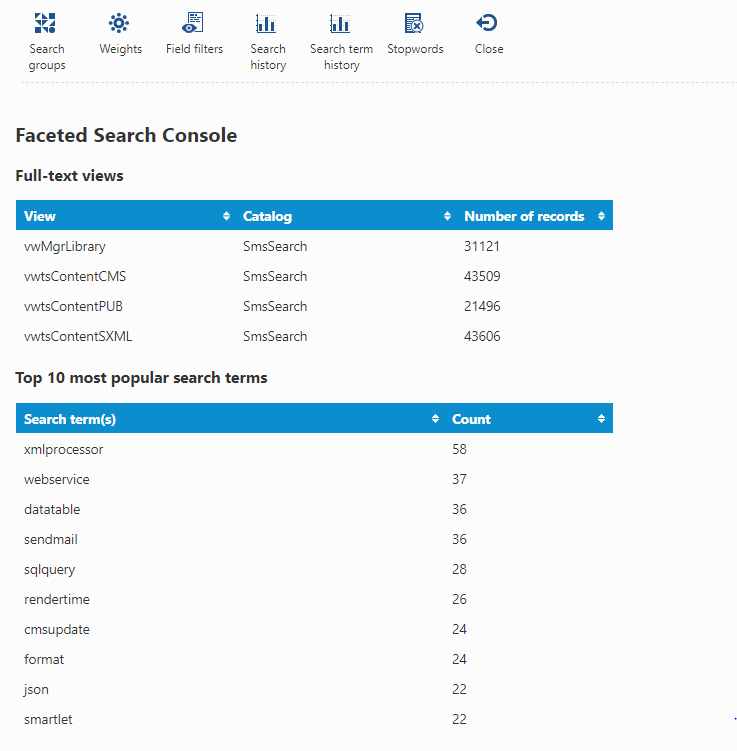Select the vwMgrLibrary view row
The height and width of the screenshot is (751, 737).
point(314,246)
